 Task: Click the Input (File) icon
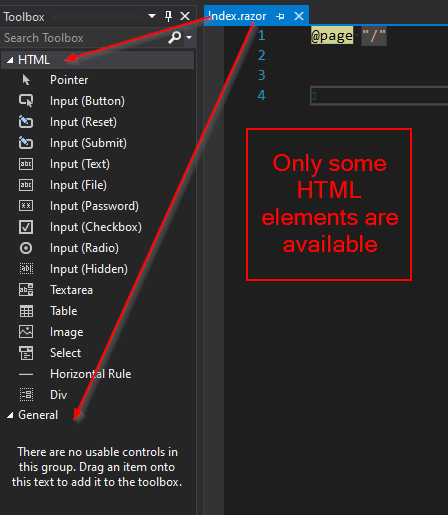[x=26, y=185]
